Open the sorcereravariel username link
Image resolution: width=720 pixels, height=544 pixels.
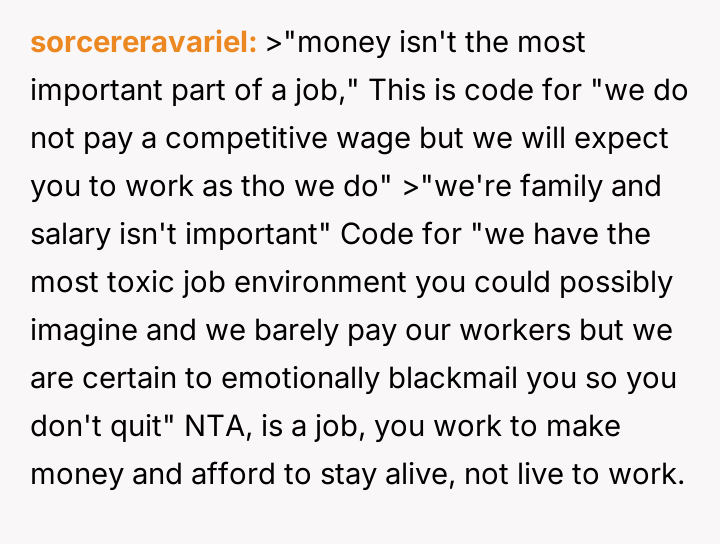[x=144, y=43]
